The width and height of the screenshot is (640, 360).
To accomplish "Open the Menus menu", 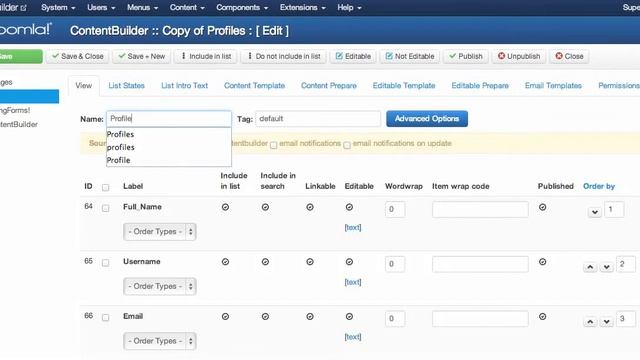I will pos(142,8).
